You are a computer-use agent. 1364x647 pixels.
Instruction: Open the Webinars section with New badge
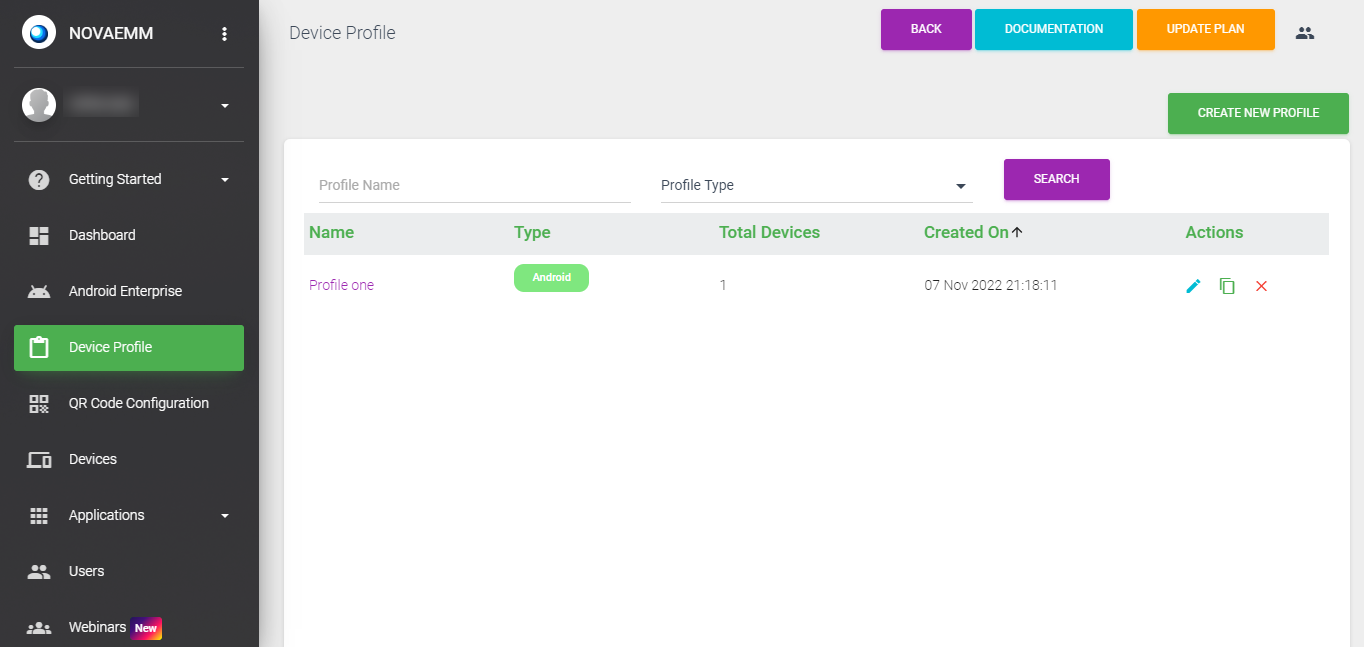[97, 627]
